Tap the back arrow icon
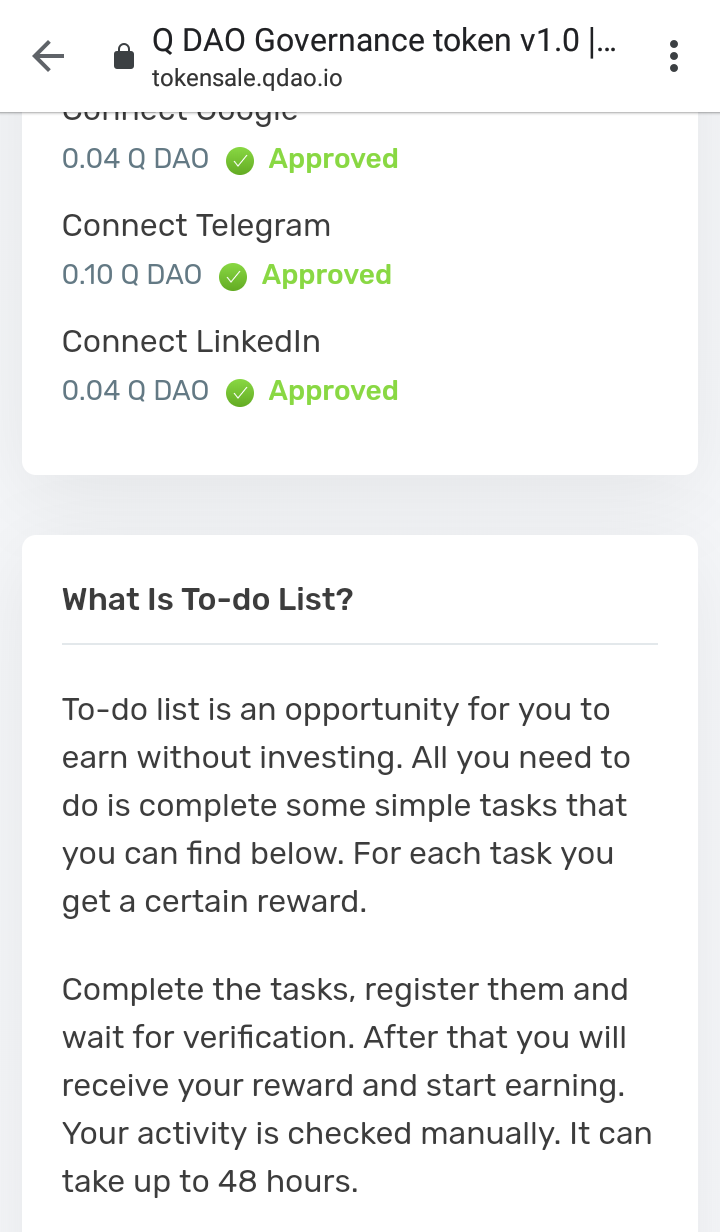This screenshot has width=720, height=1232. point(48,57)
